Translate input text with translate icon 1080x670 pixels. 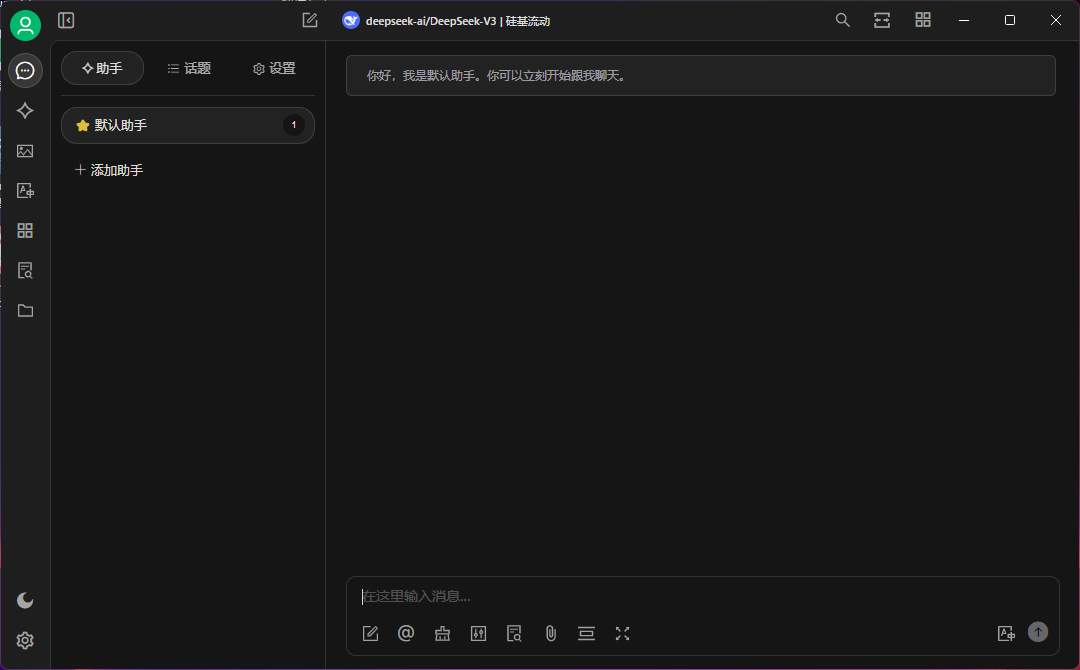coord(1006,634)
